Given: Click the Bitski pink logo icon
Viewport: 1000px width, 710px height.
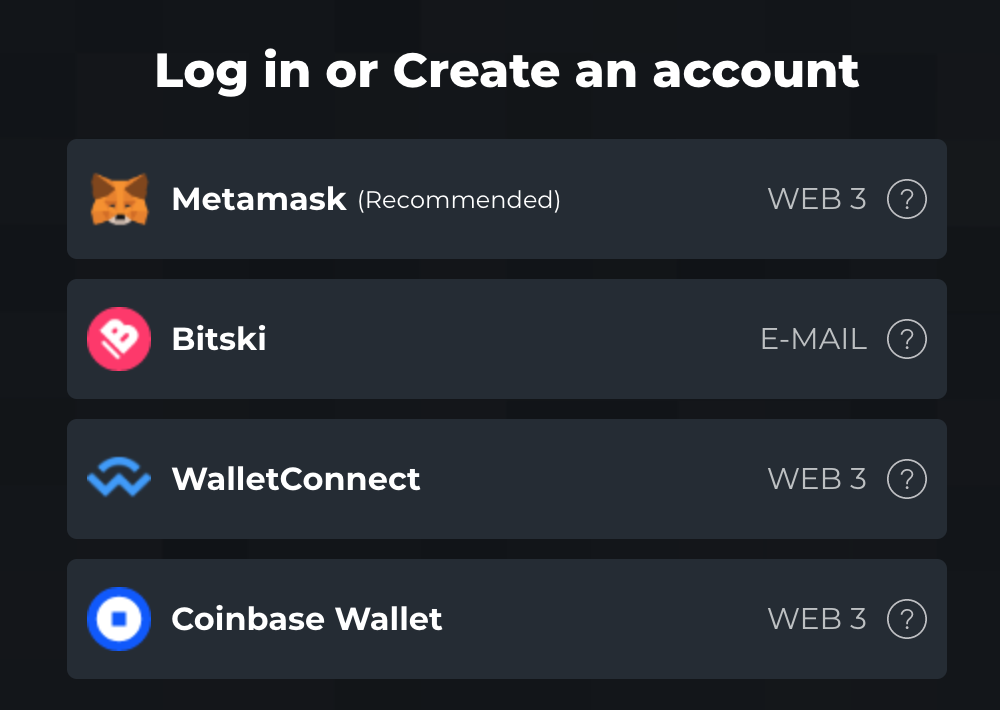Looking at the screenshot, I should pyautogui.click(x=119, y=338).
